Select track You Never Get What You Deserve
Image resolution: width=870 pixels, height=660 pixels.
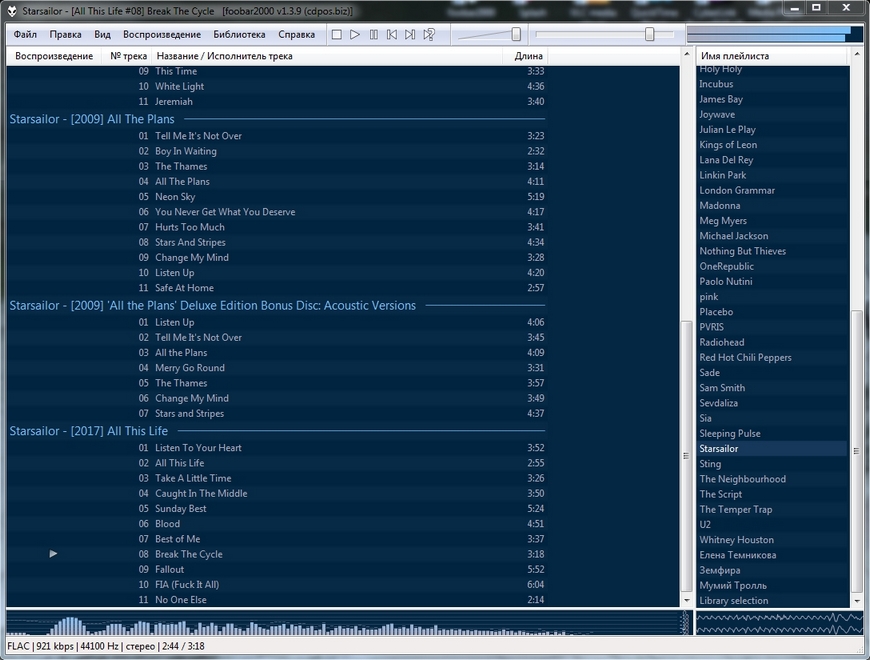click(x=277, y=212)
